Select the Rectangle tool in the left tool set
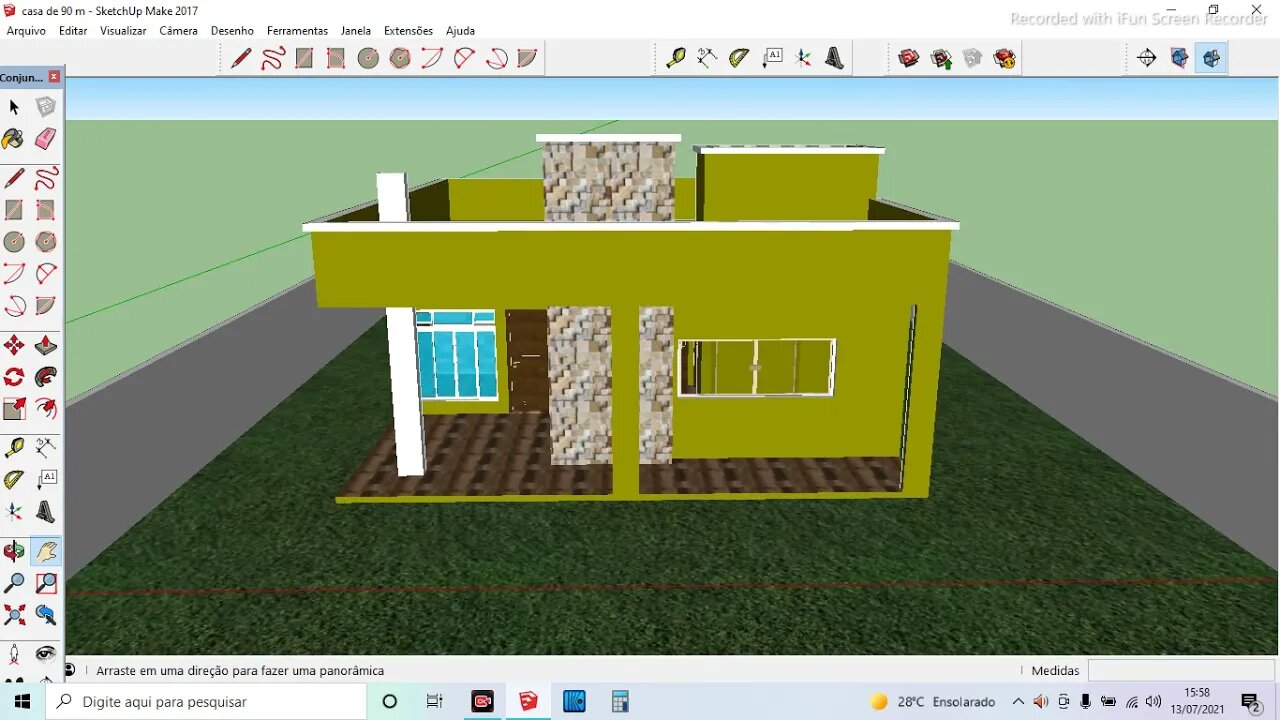The height and width of the screenshot is (720, 1280). click(14, 210)
